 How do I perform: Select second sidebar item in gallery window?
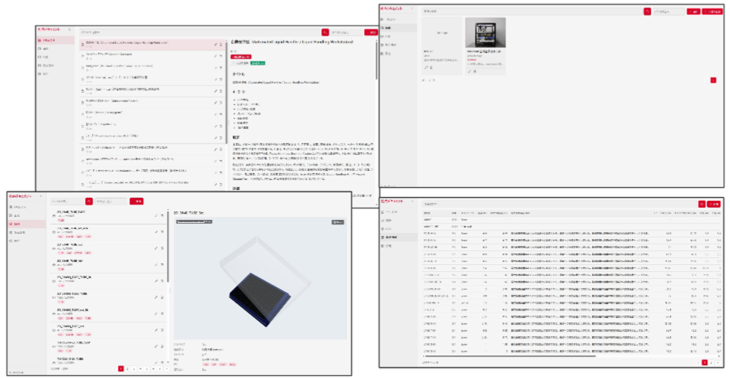tap(398, 28)
